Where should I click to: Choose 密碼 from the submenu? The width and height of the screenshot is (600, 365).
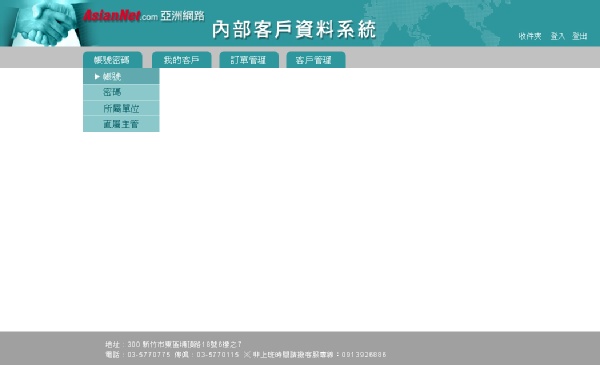(x=121, y=92)
